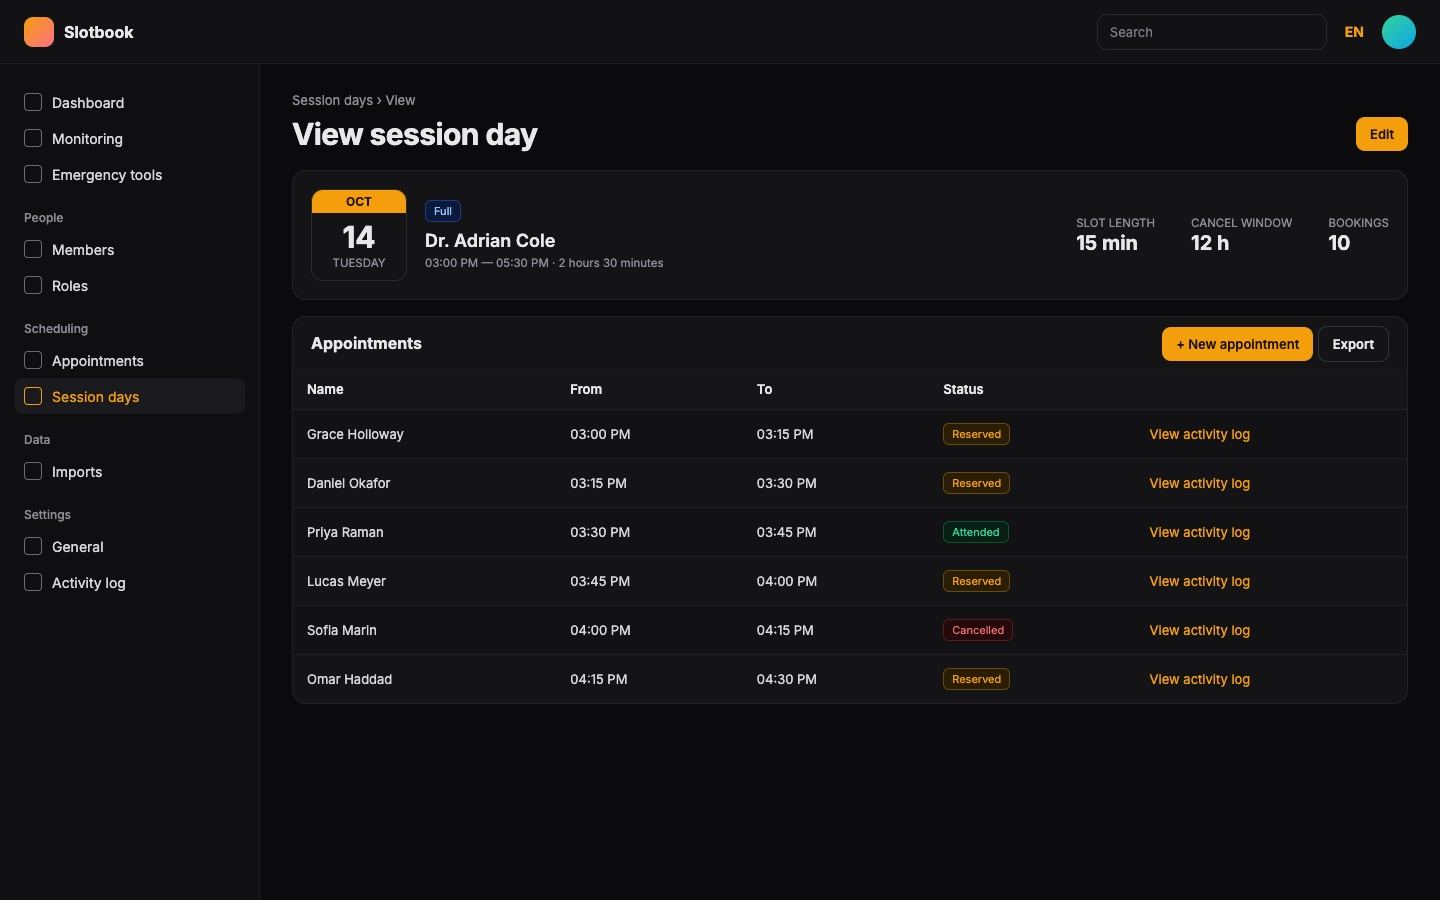Click the name Priya Raman
This screenshot has height=900, width=1440.
click(x=345, y=532)
